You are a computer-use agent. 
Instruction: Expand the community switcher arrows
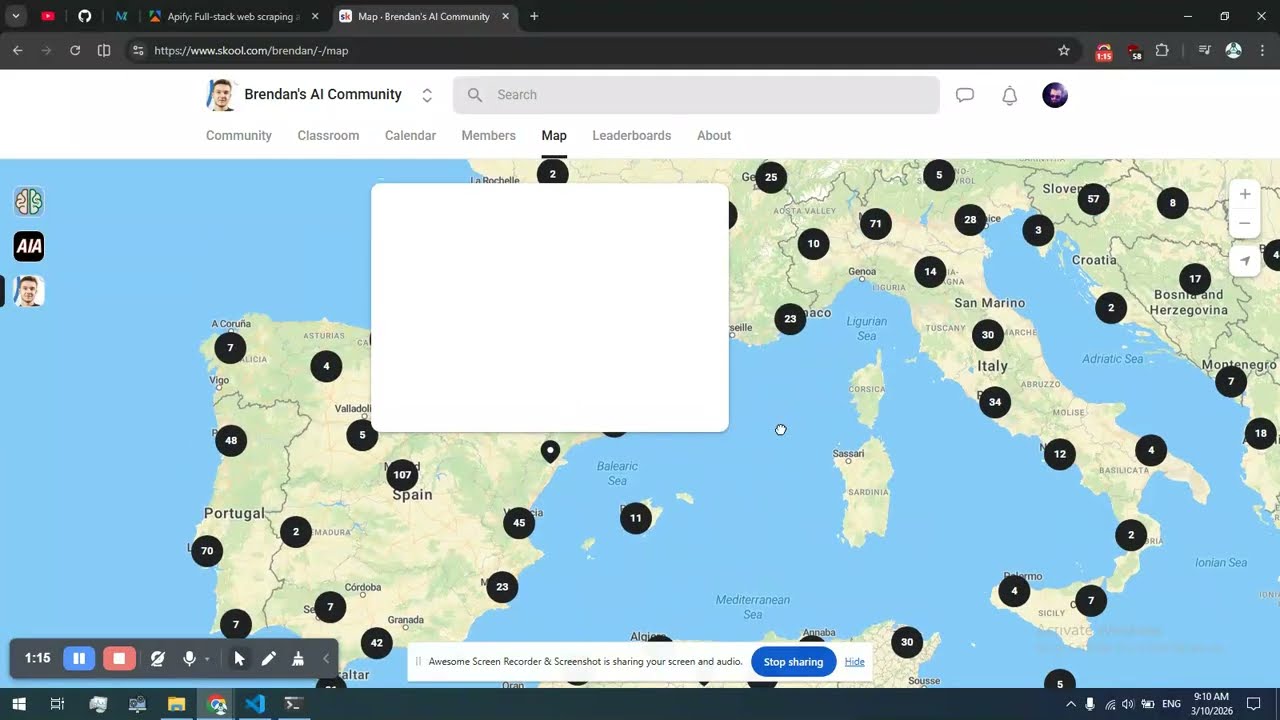[x=427, y=95]
